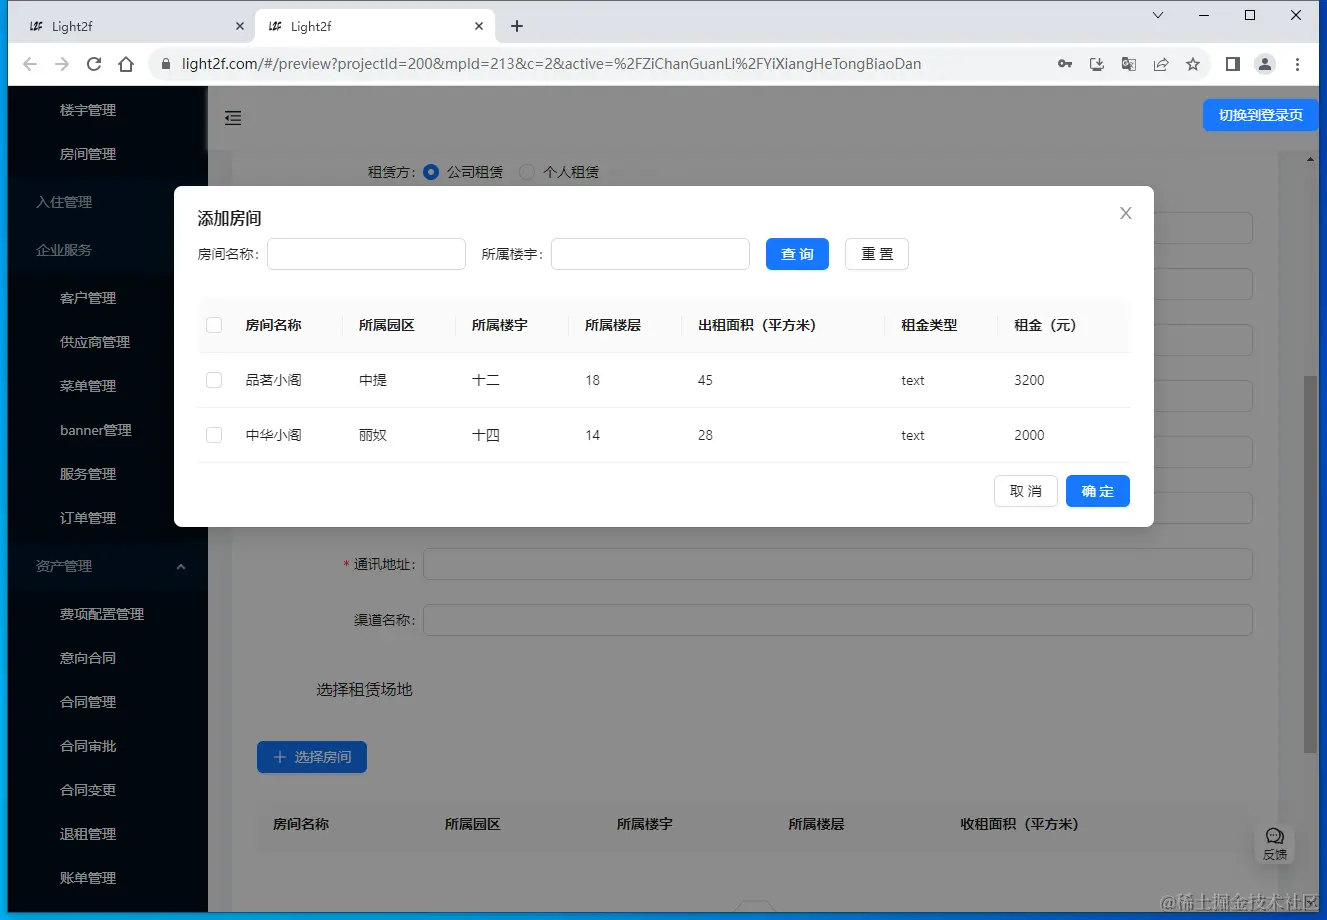The height and width of the screenshot is (920, 1327).
Task: Close the first Light2f tab
Action: (x=240, y=26)
